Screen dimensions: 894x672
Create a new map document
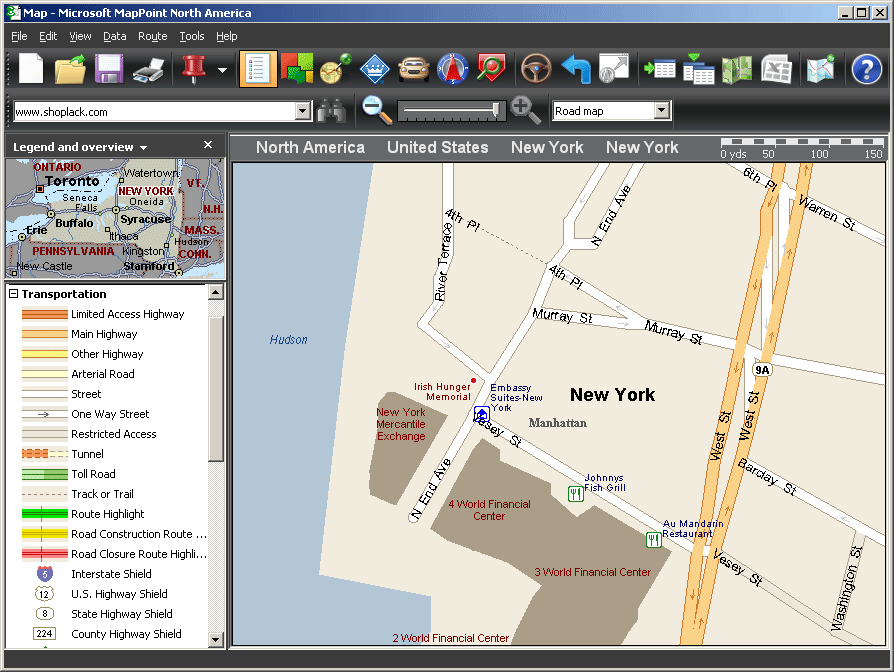point(31,69)
